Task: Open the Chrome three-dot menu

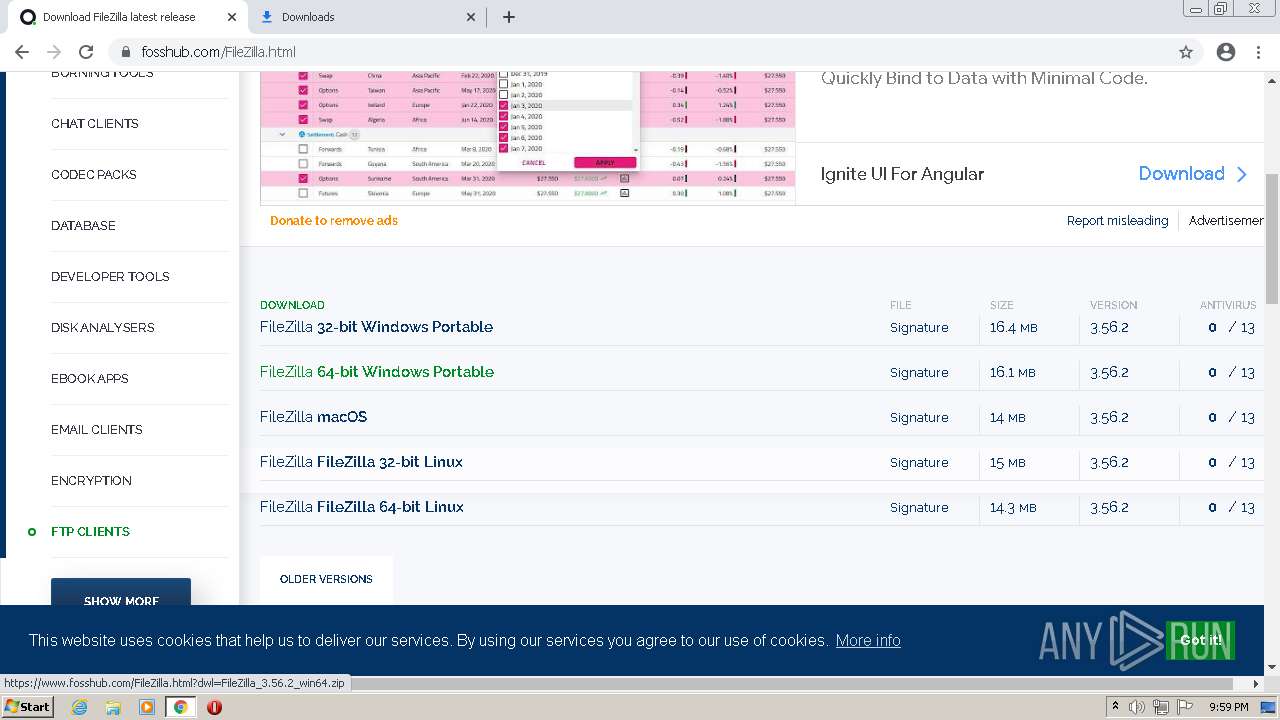Action: [1258, 52]
